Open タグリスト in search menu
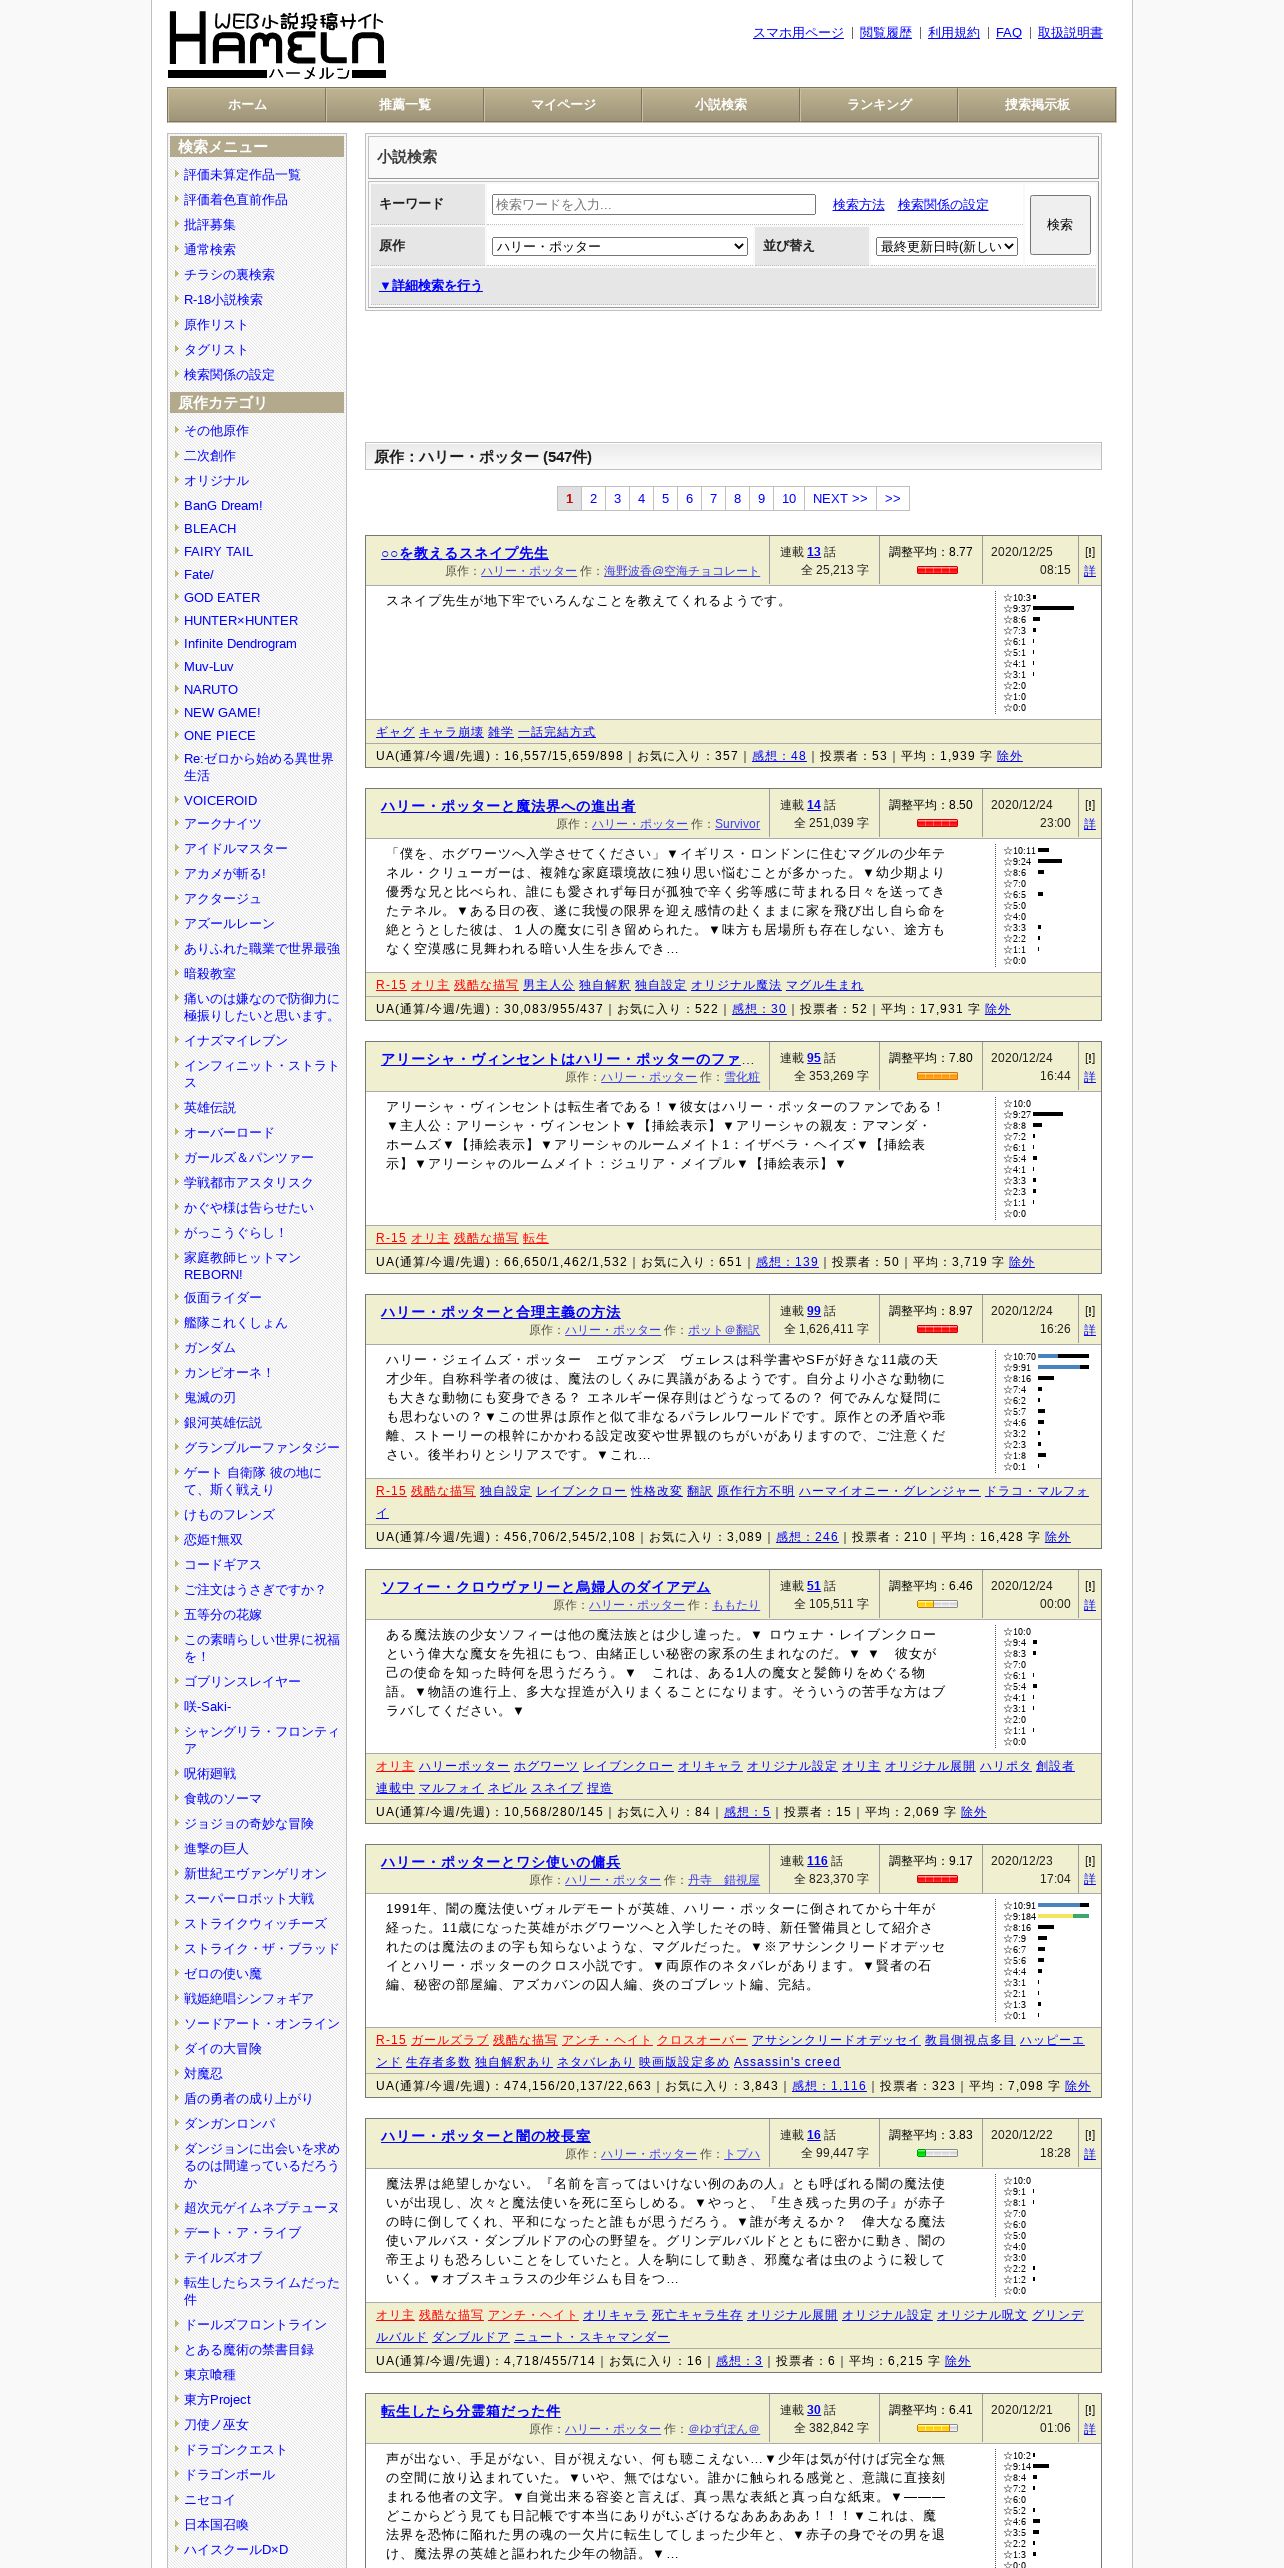The image size is (1284, 2568). tap(216, 350)
